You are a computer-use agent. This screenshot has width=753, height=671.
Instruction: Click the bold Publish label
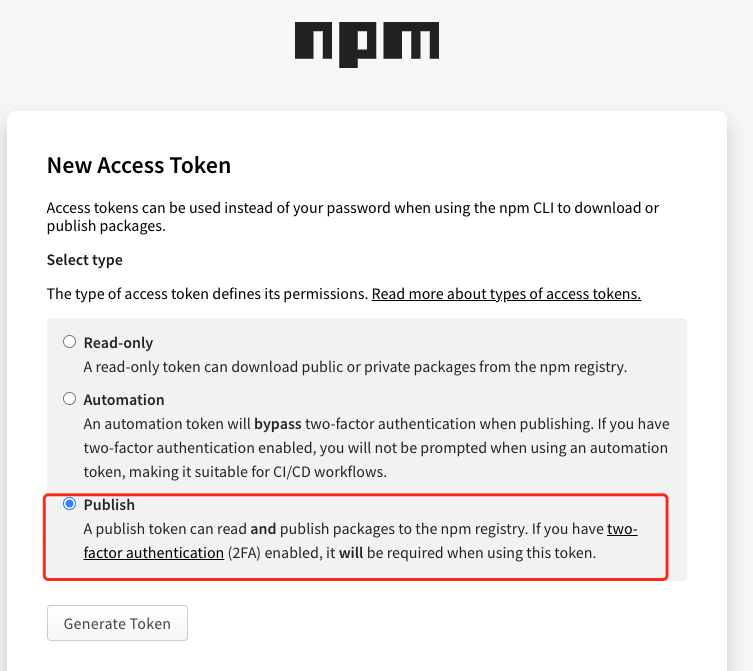click(x=109, y=505)
